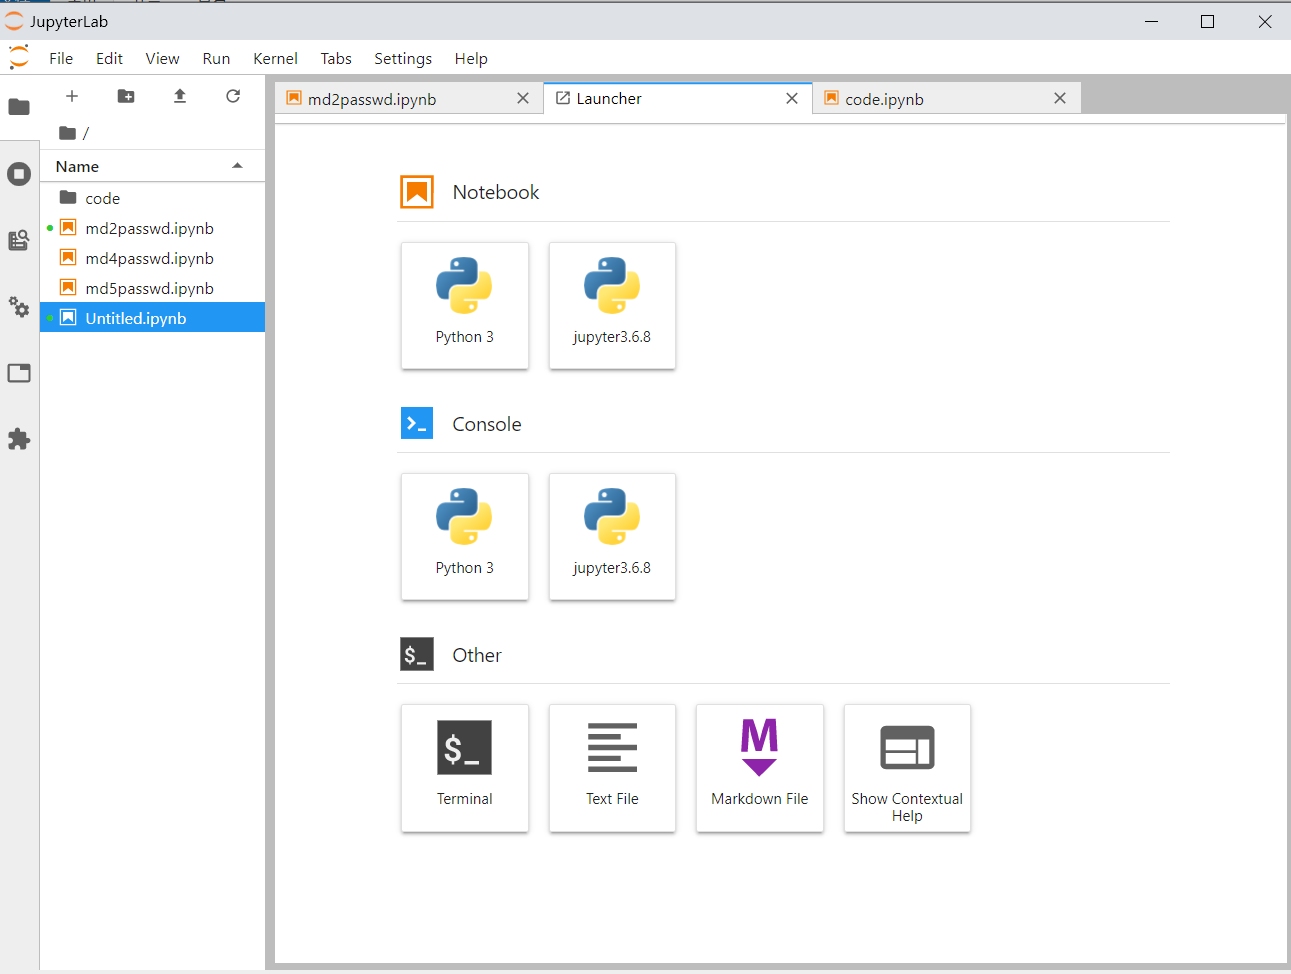The image size is (1291, 974).
Task: Close the md2passwd.ipynb tab
Action: (x=523, y=98)
